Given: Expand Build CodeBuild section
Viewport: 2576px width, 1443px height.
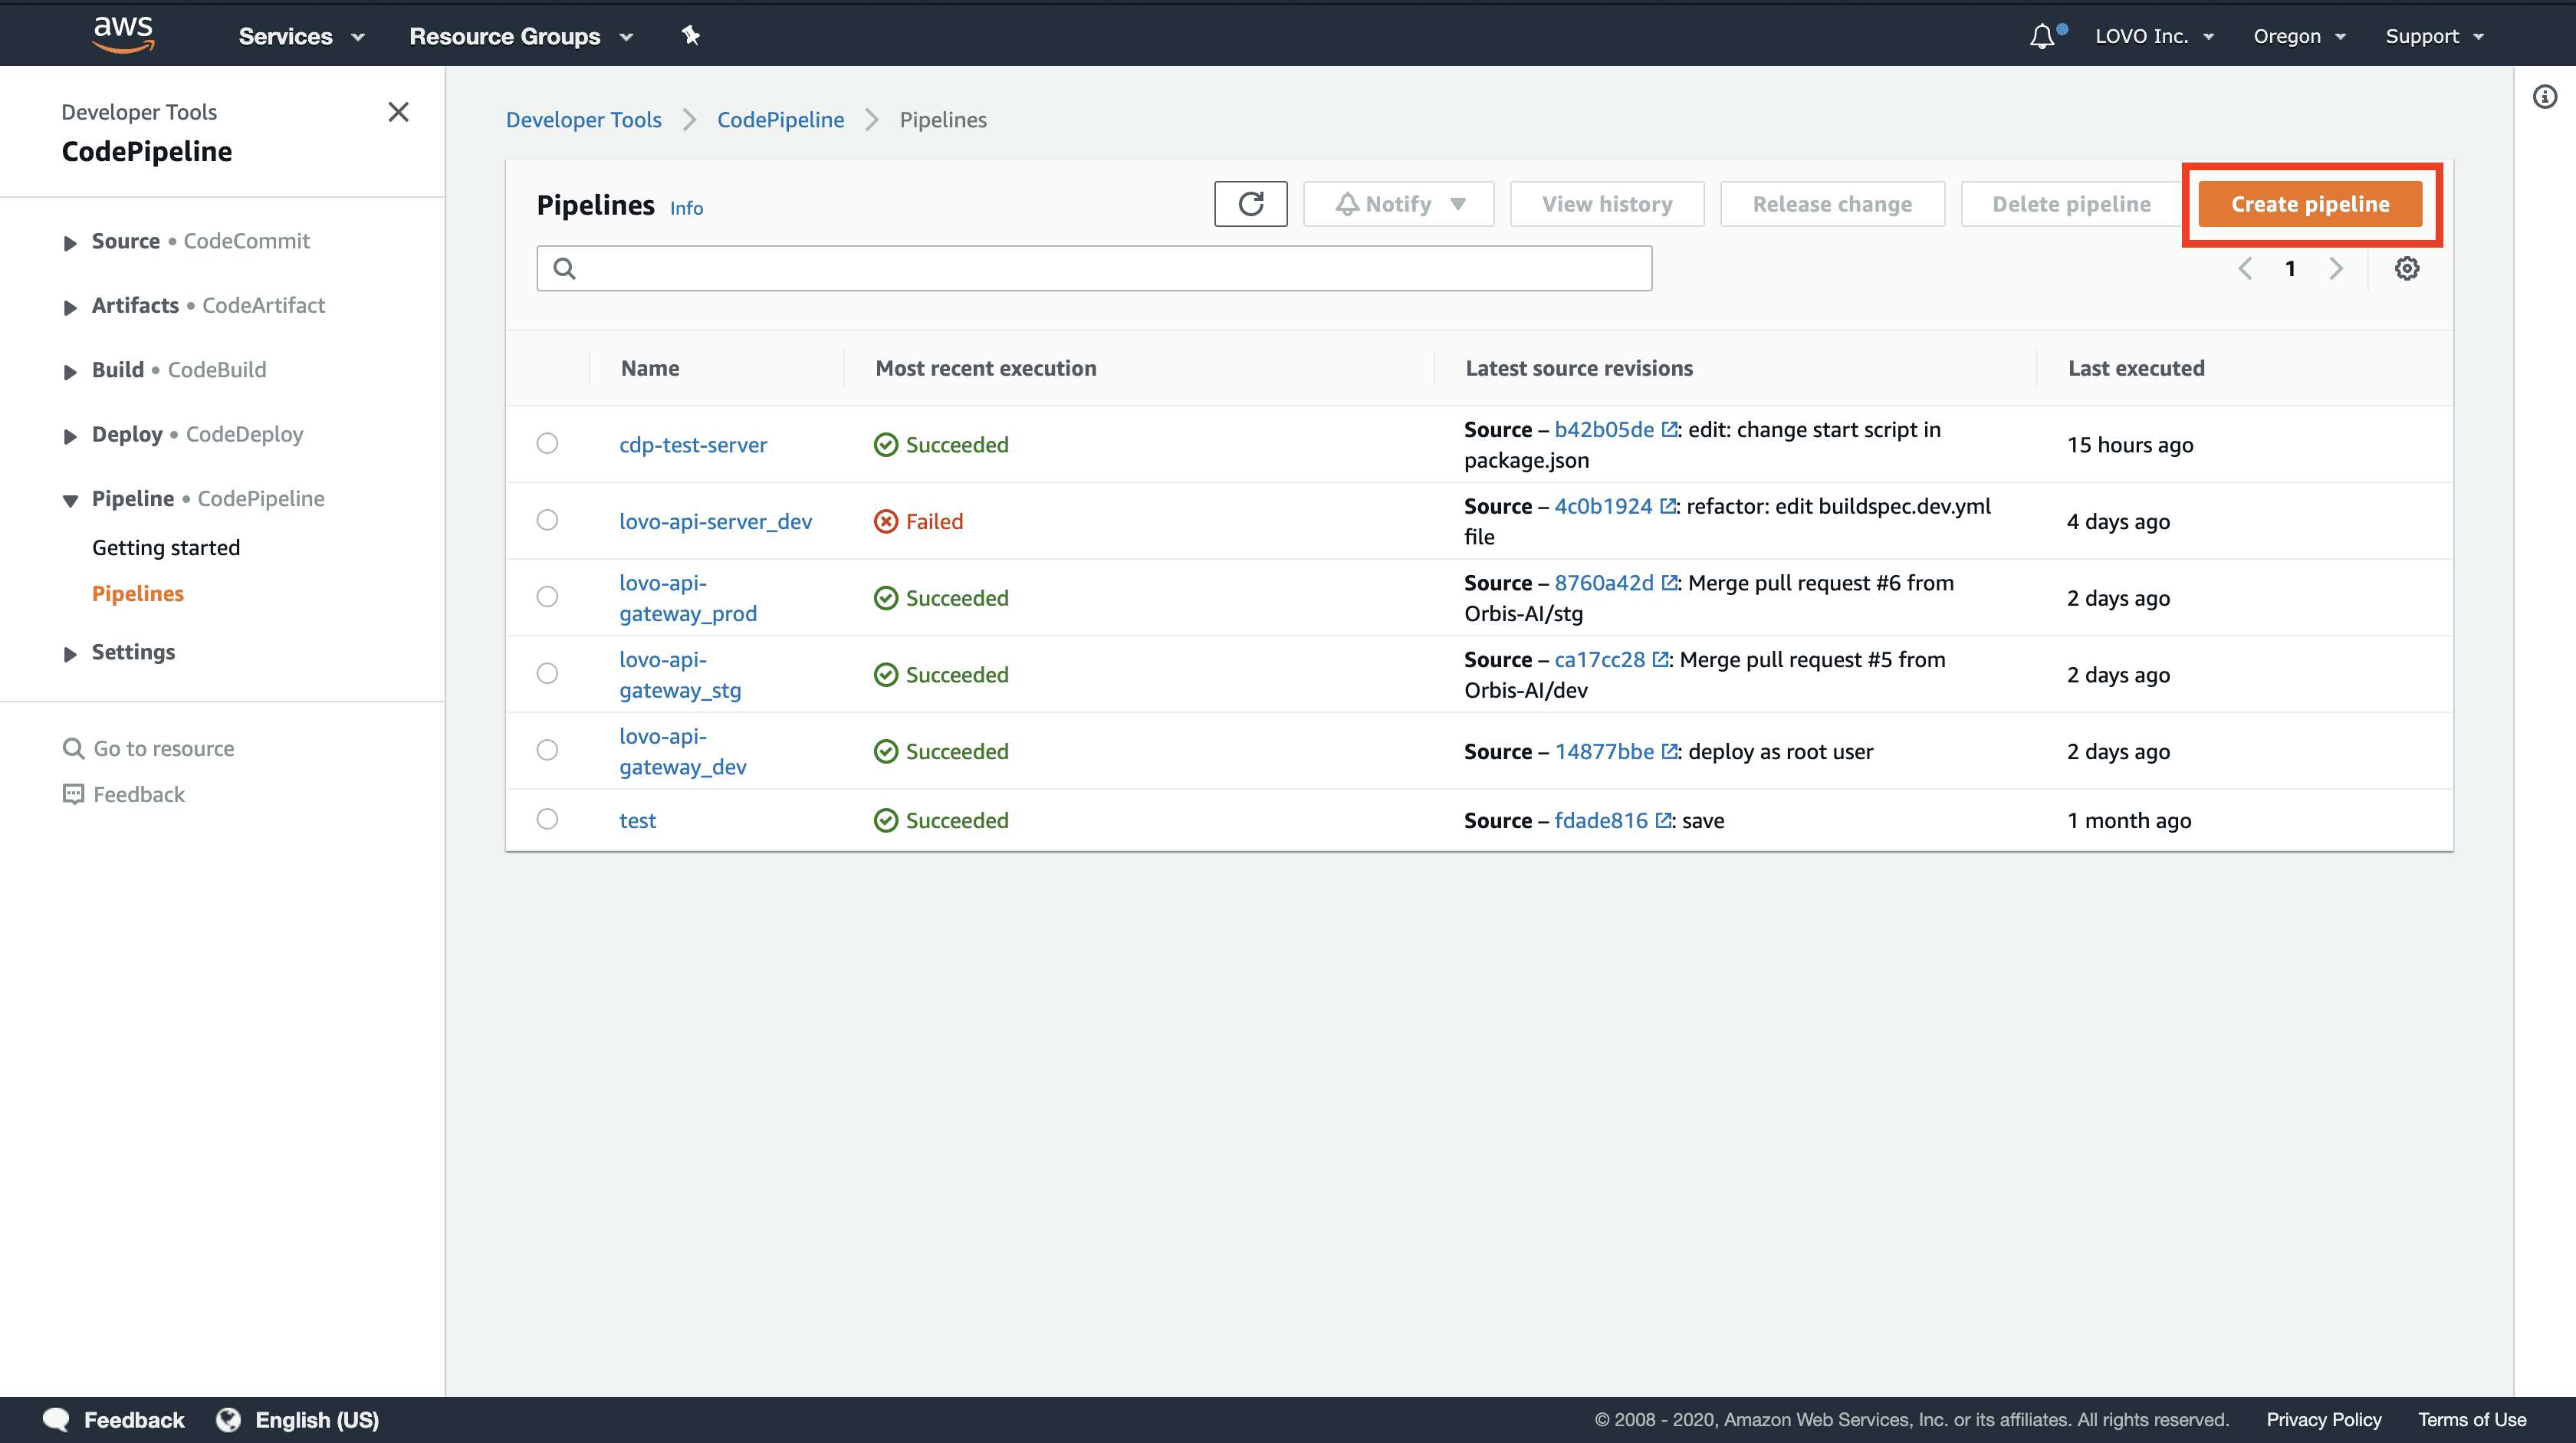Looking at the screenshot, I should tap(70, 372).
